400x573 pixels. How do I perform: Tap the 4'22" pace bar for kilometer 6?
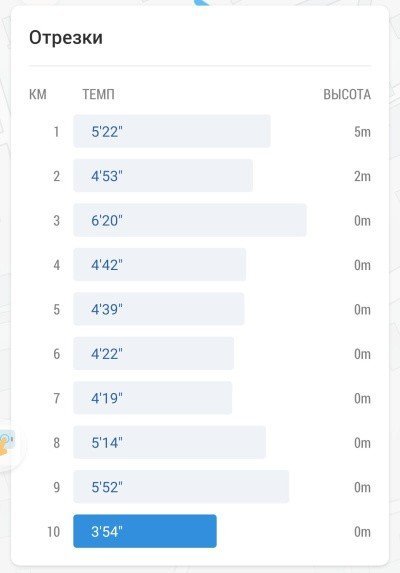tap(153, 353)
